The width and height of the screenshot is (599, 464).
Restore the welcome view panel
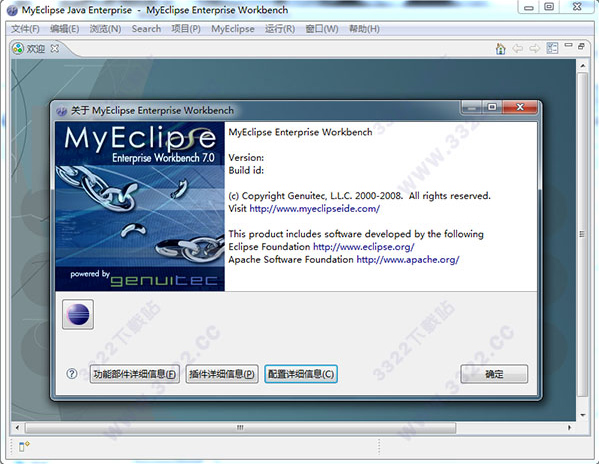pos(581,46)
